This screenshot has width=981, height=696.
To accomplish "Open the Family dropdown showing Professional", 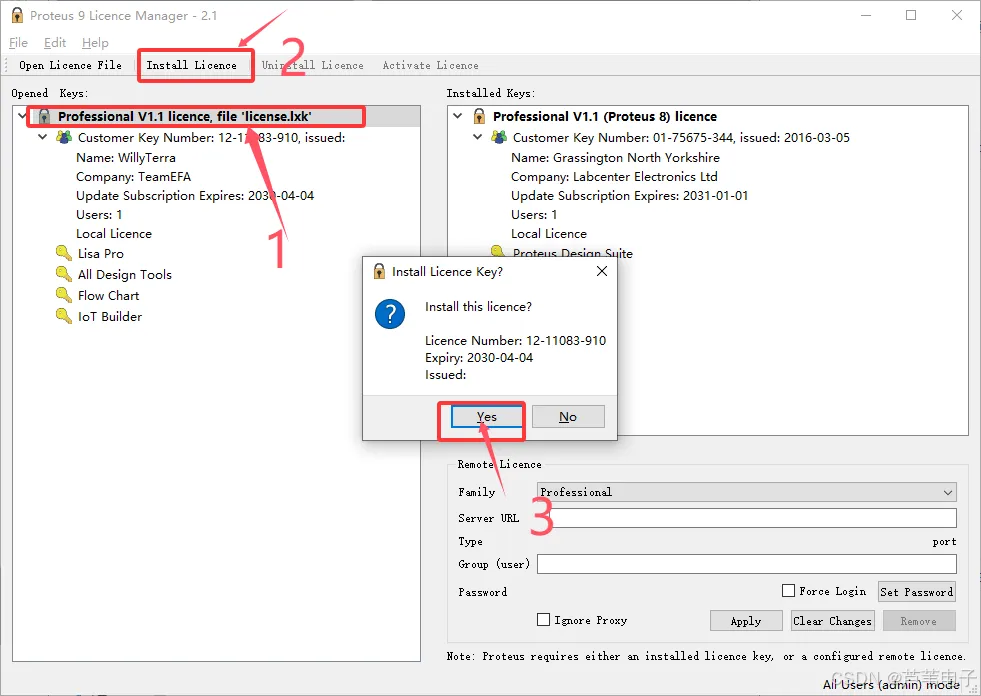I will coord(746,492).
